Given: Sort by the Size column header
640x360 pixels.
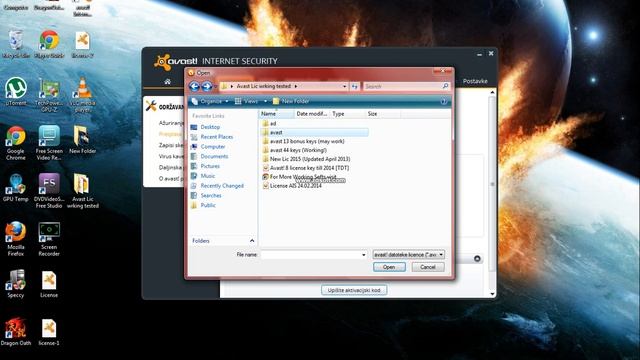Looking at the screenshot, I should [x=383, y=114].
